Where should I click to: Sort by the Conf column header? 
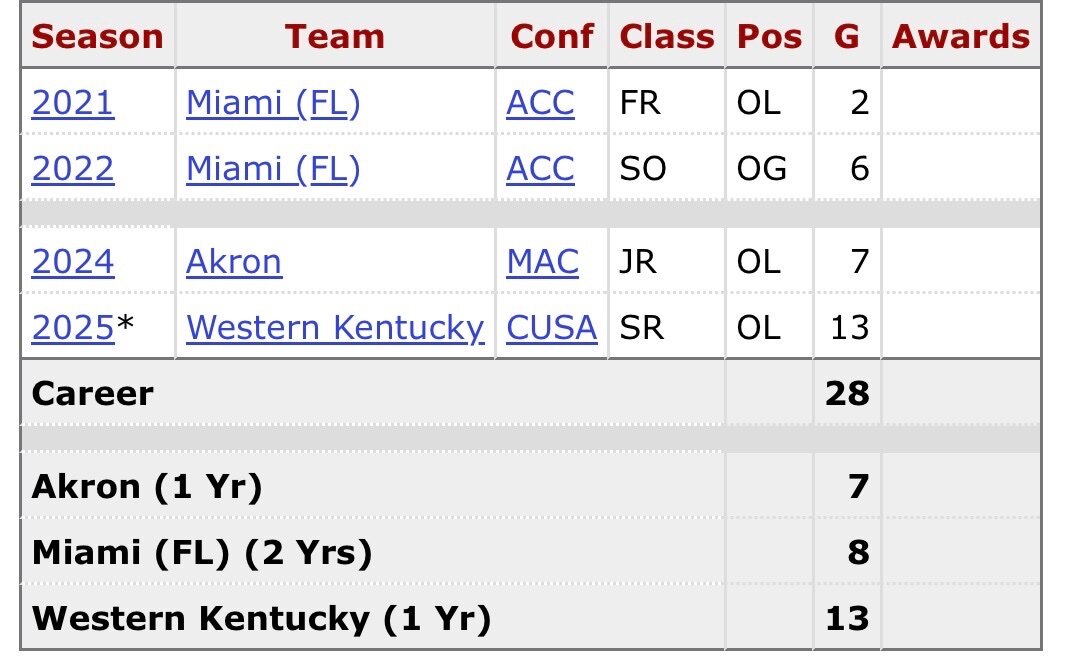[552, 37]
